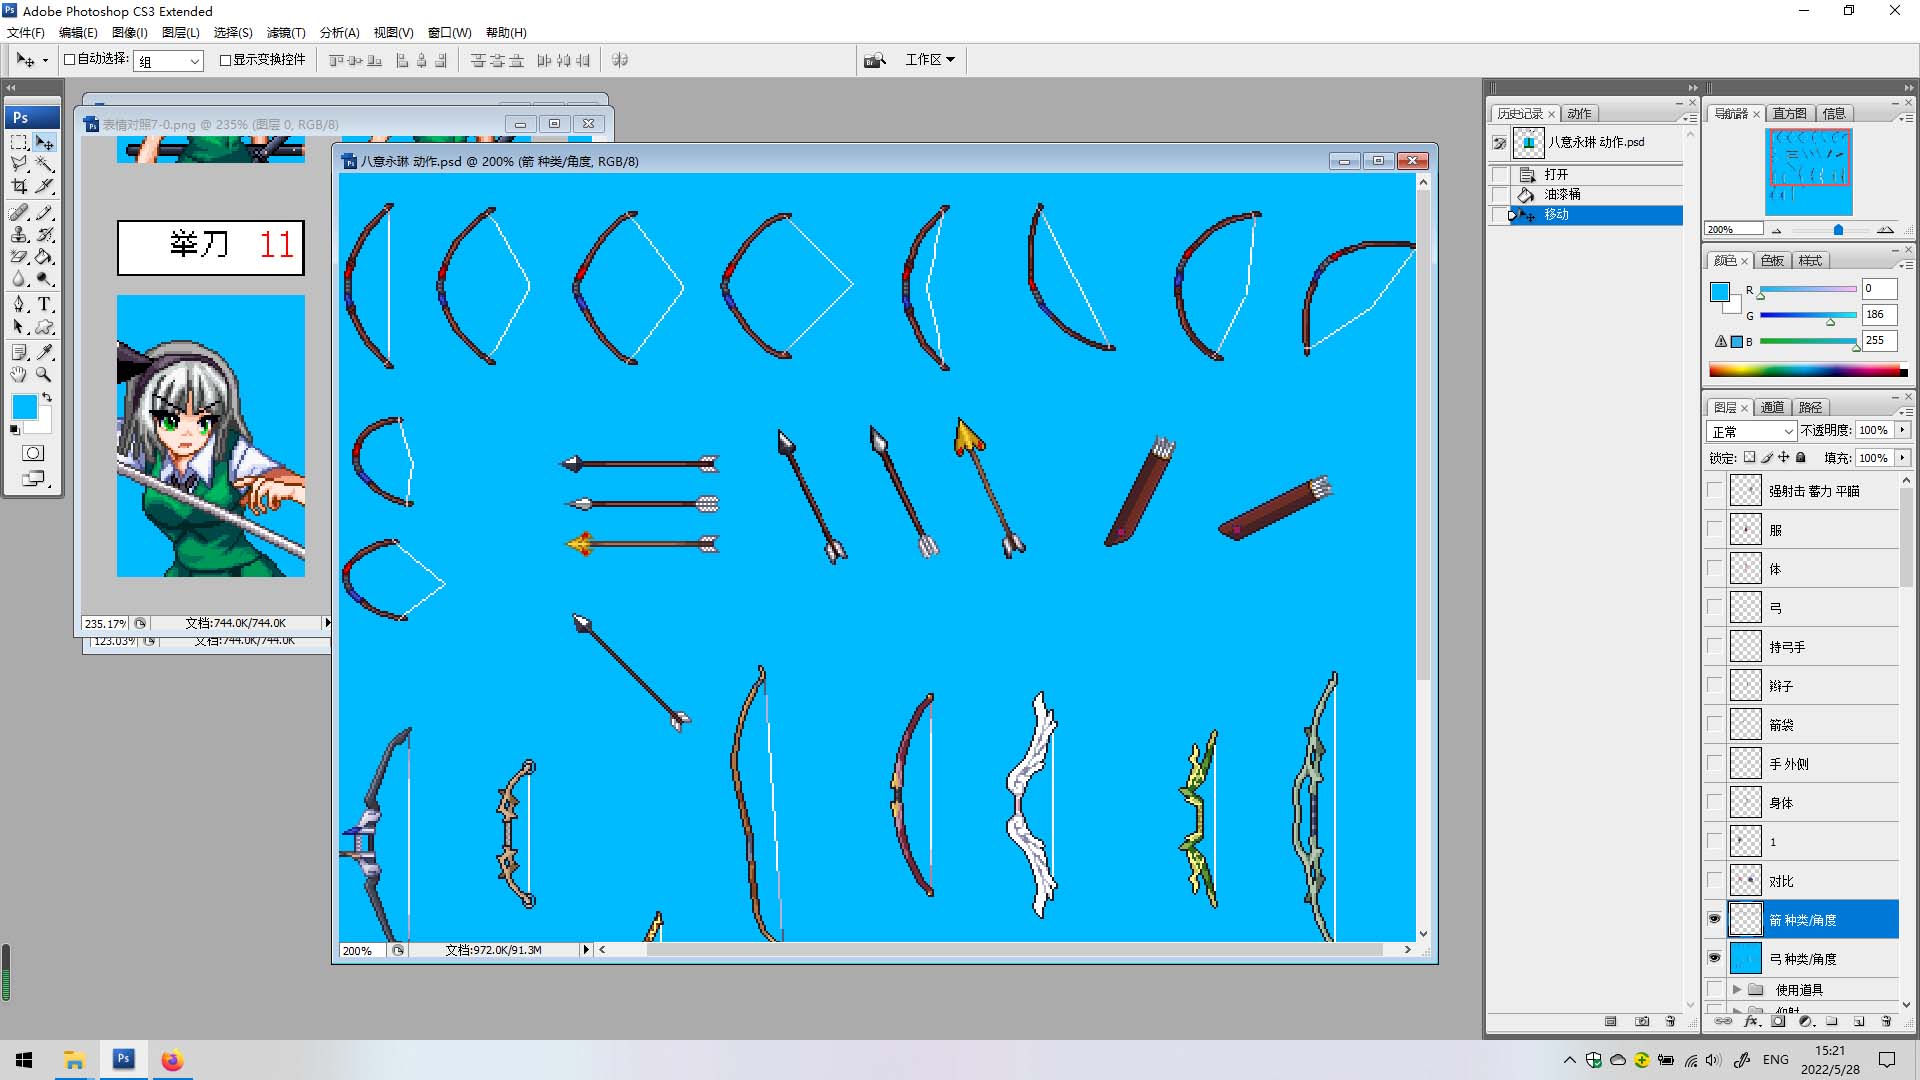Screen dimensions: 1920x1080
Task: Select the Rectangular Marquee tool
Action: click(19, 142)
